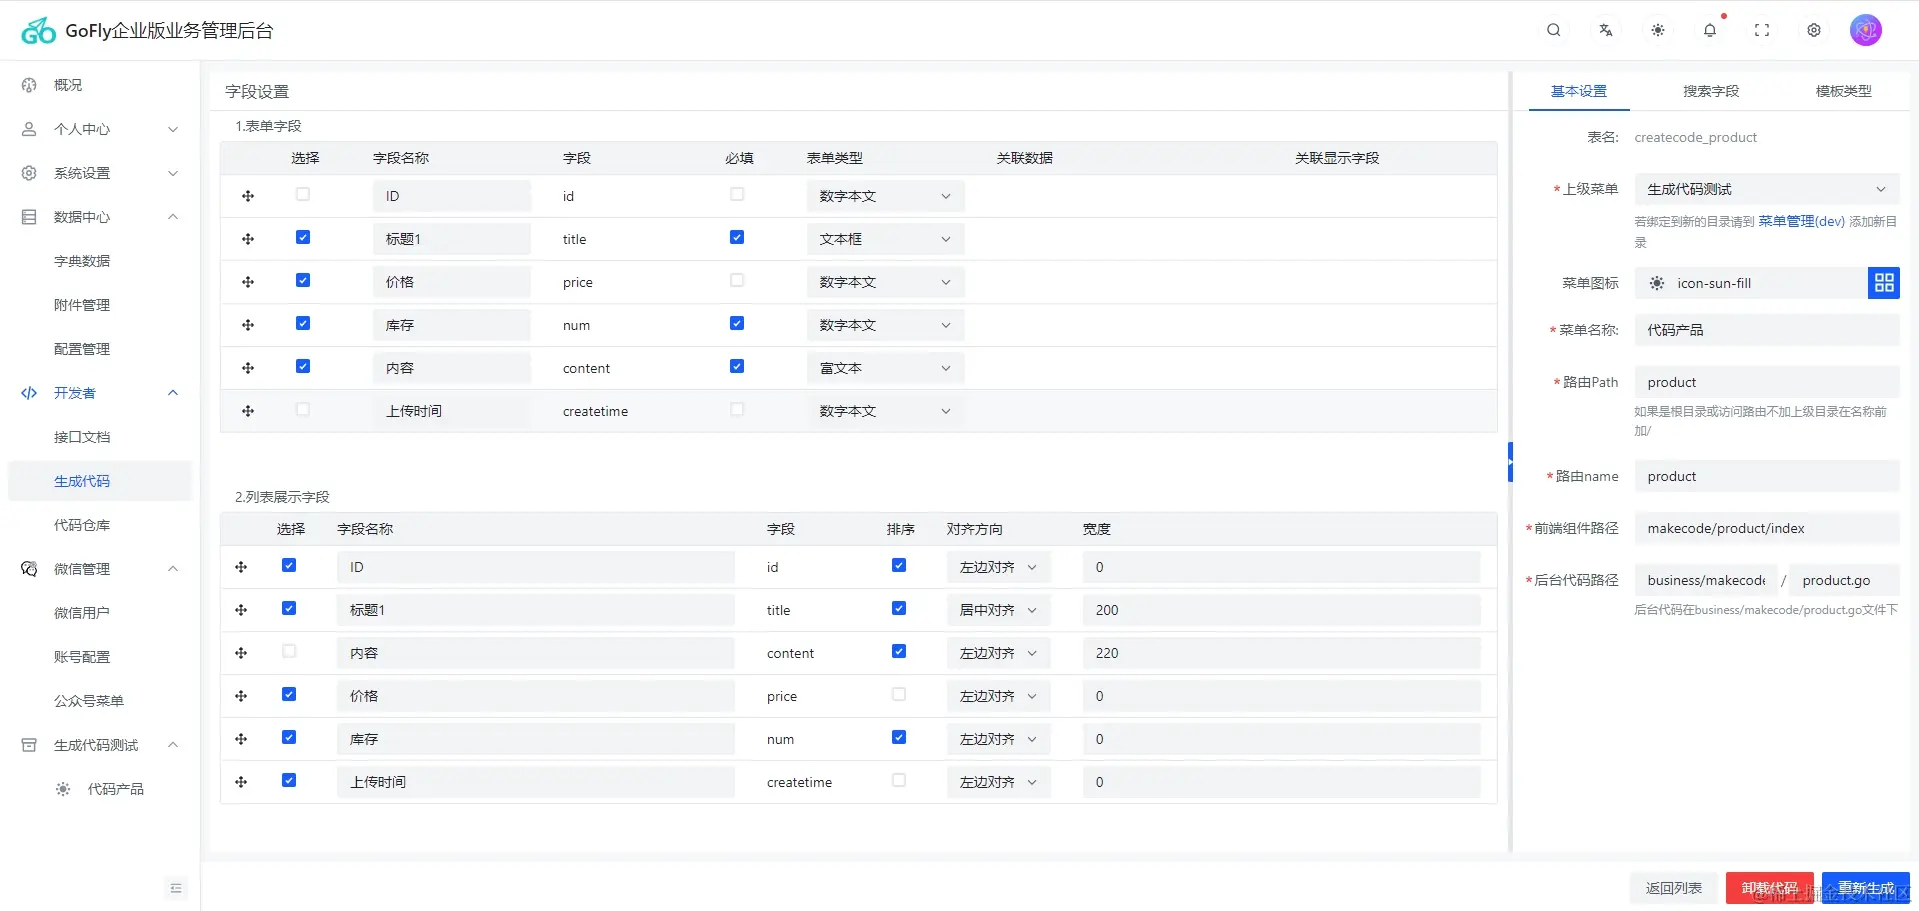This screenshot has width=1919, height=911.
Task: Uncheck the 必填 box for form field 库存
Action: (x=737, y=323)
